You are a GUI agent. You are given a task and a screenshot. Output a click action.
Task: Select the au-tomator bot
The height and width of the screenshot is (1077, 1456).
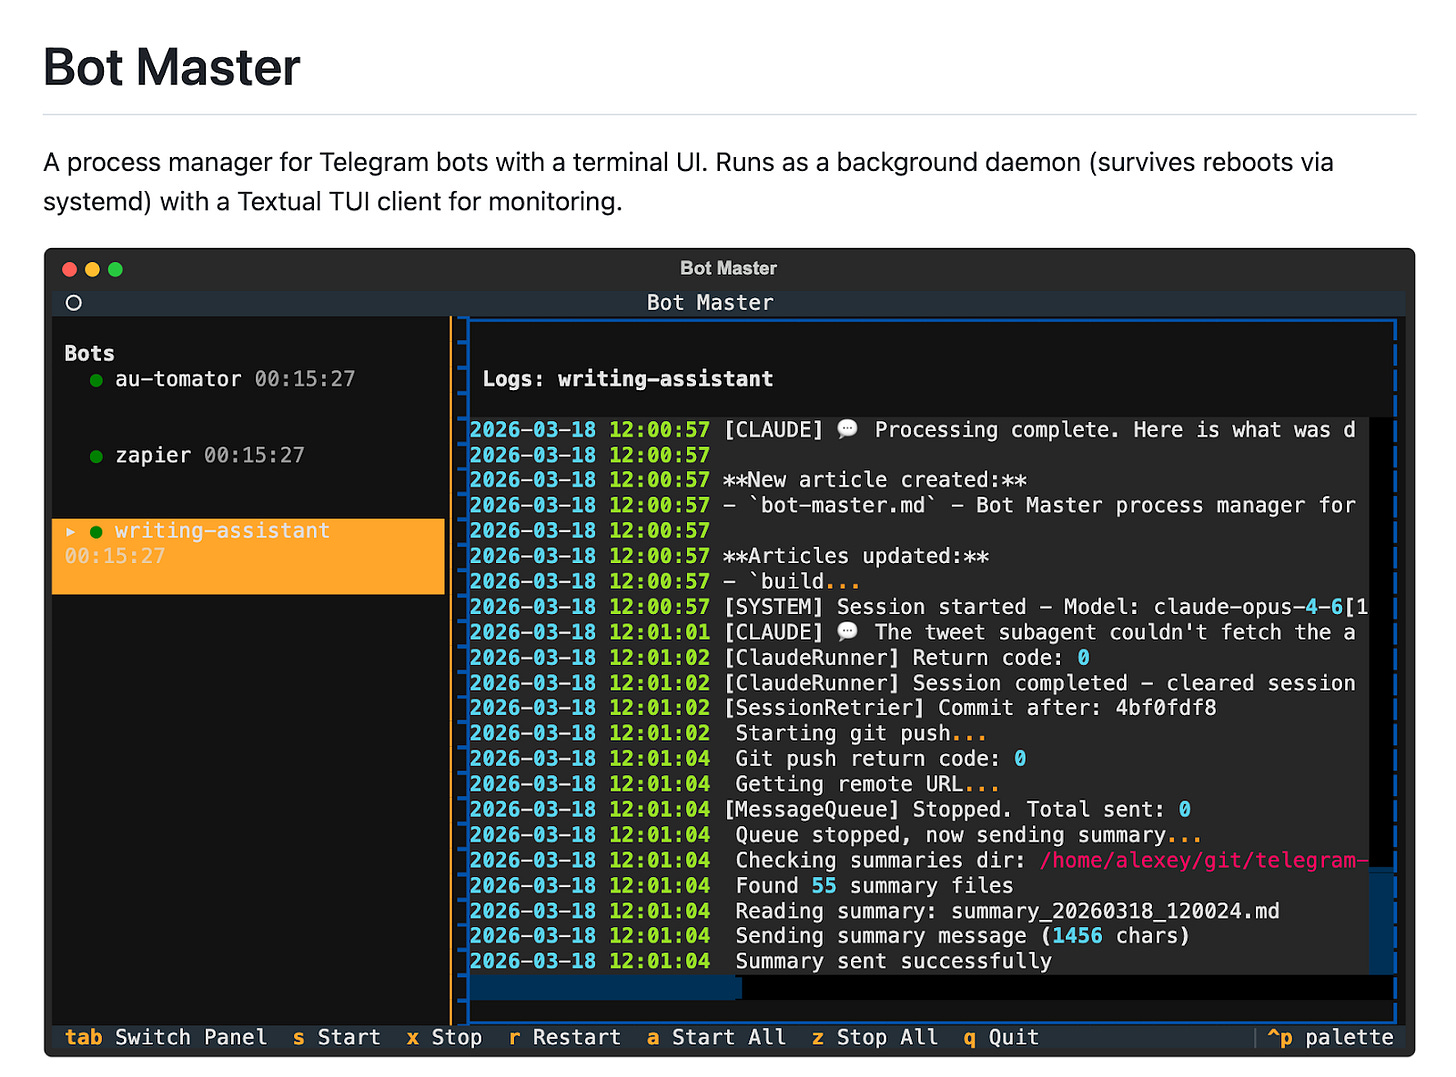(x=248, y=379)
